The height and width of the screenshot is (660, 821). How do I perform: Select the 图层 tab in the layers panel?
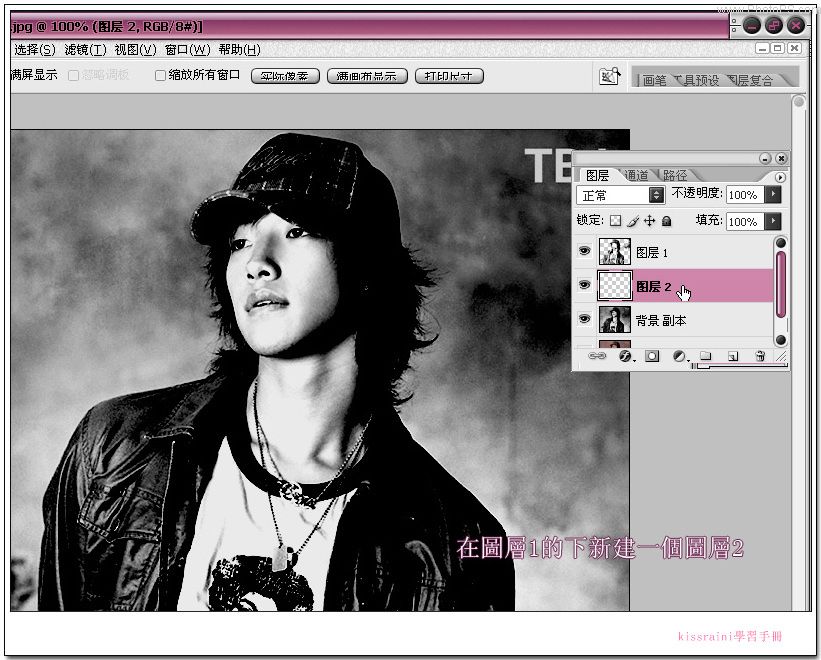pyautogui.click(x=597, y=175)
